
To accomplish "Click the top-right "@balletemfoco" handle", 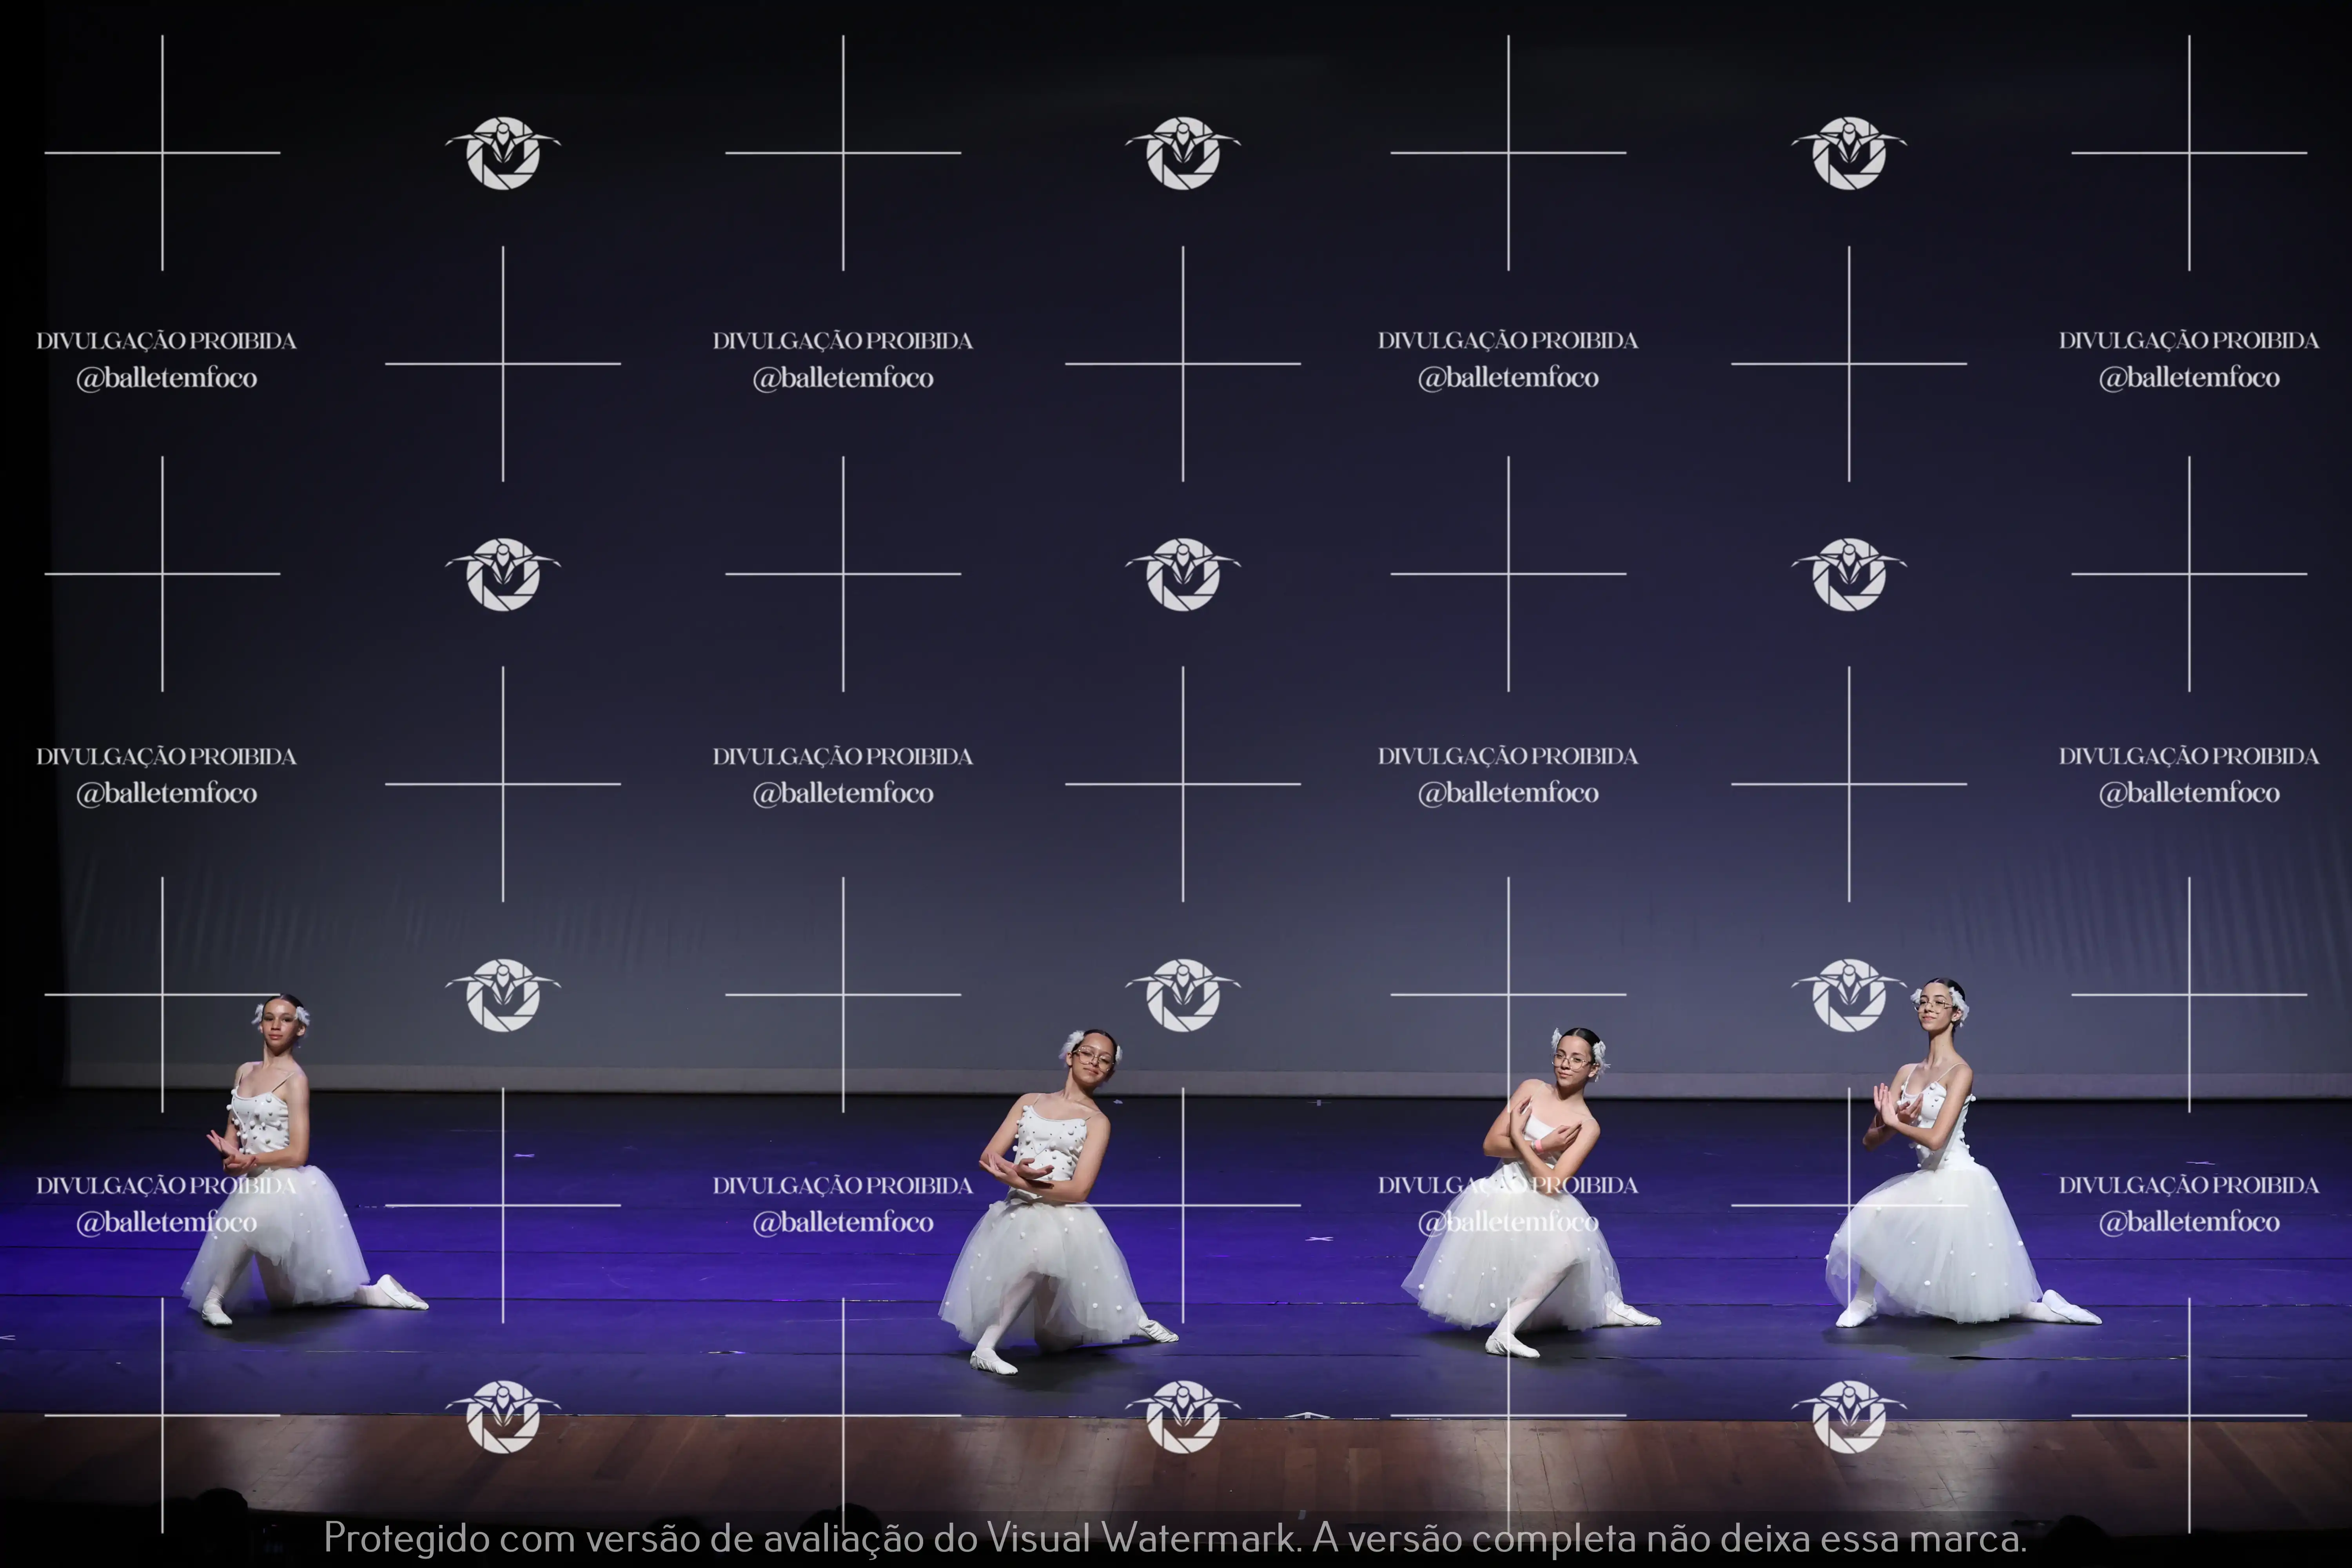I will coord(2189,378).
